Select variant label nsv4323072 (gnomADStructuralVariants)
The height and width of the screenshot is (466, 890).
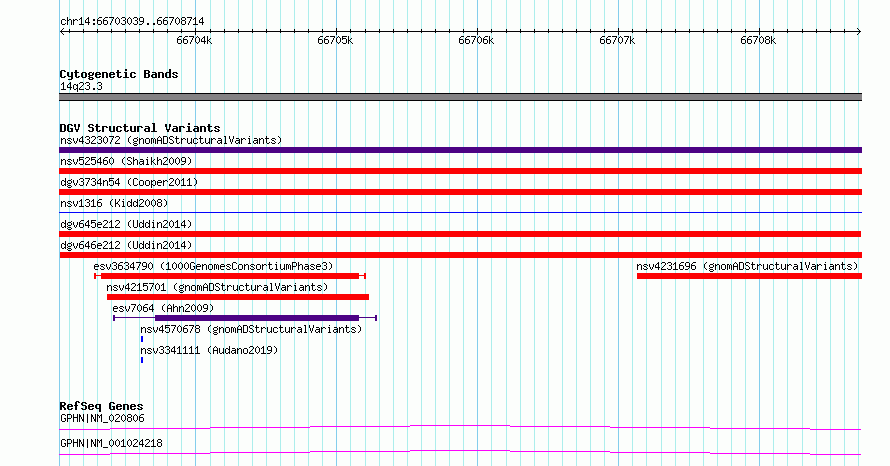click(171, 140)
